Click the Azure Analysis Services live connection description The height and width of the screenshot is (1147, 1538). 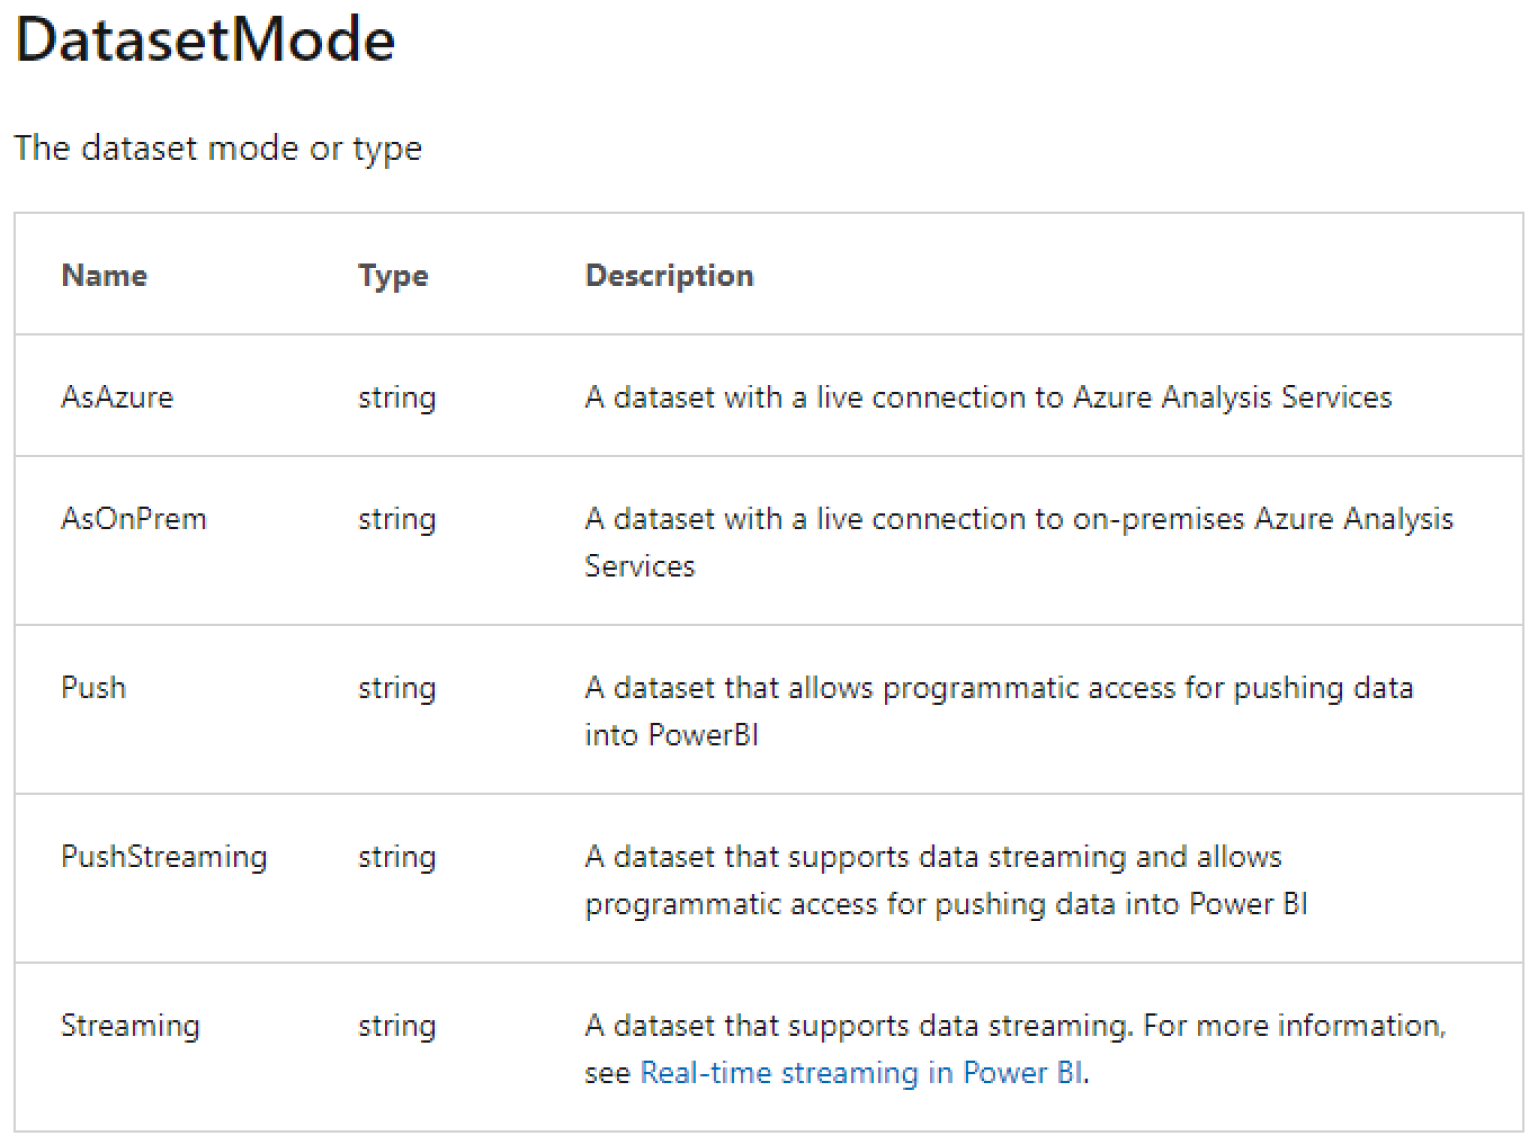coord(988,397)
